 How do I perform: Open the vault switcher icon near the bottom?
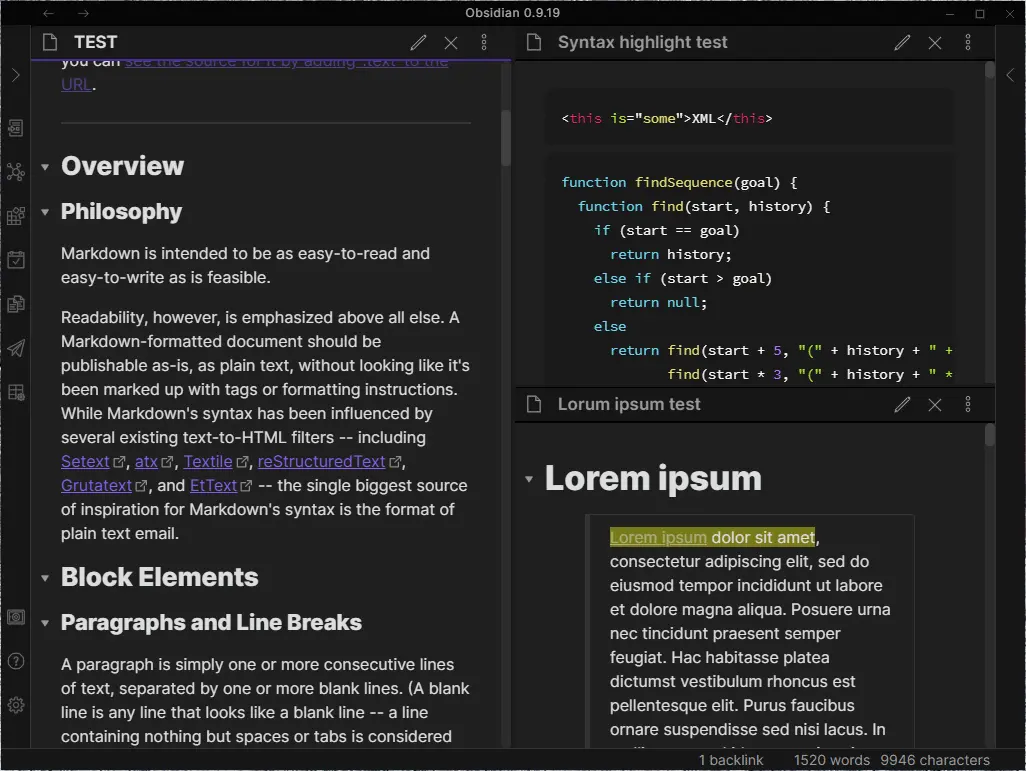click(16, 617)
